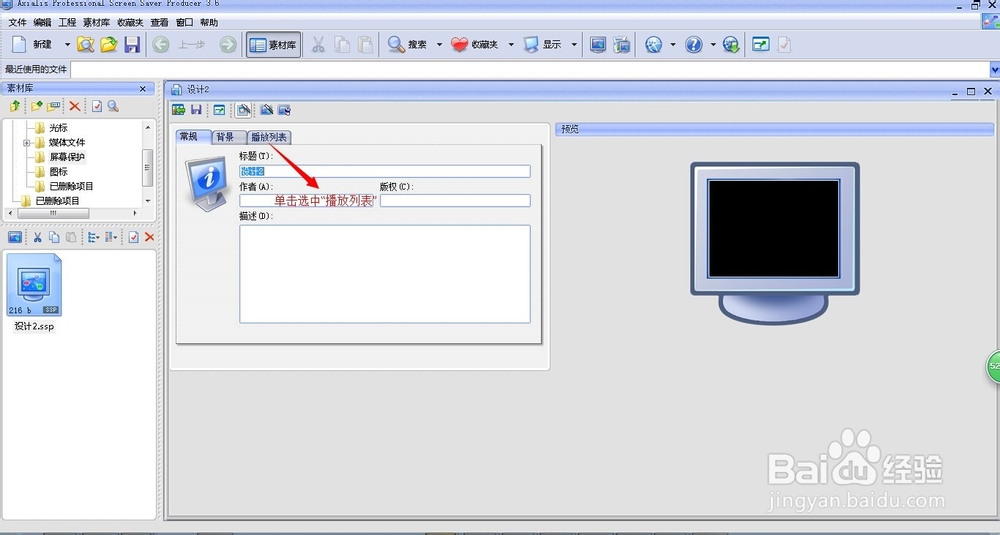Open the dropdown arrow beside the globe icon
The width and height of the screenshot is (1000, 535).
(x=673, y=45)
